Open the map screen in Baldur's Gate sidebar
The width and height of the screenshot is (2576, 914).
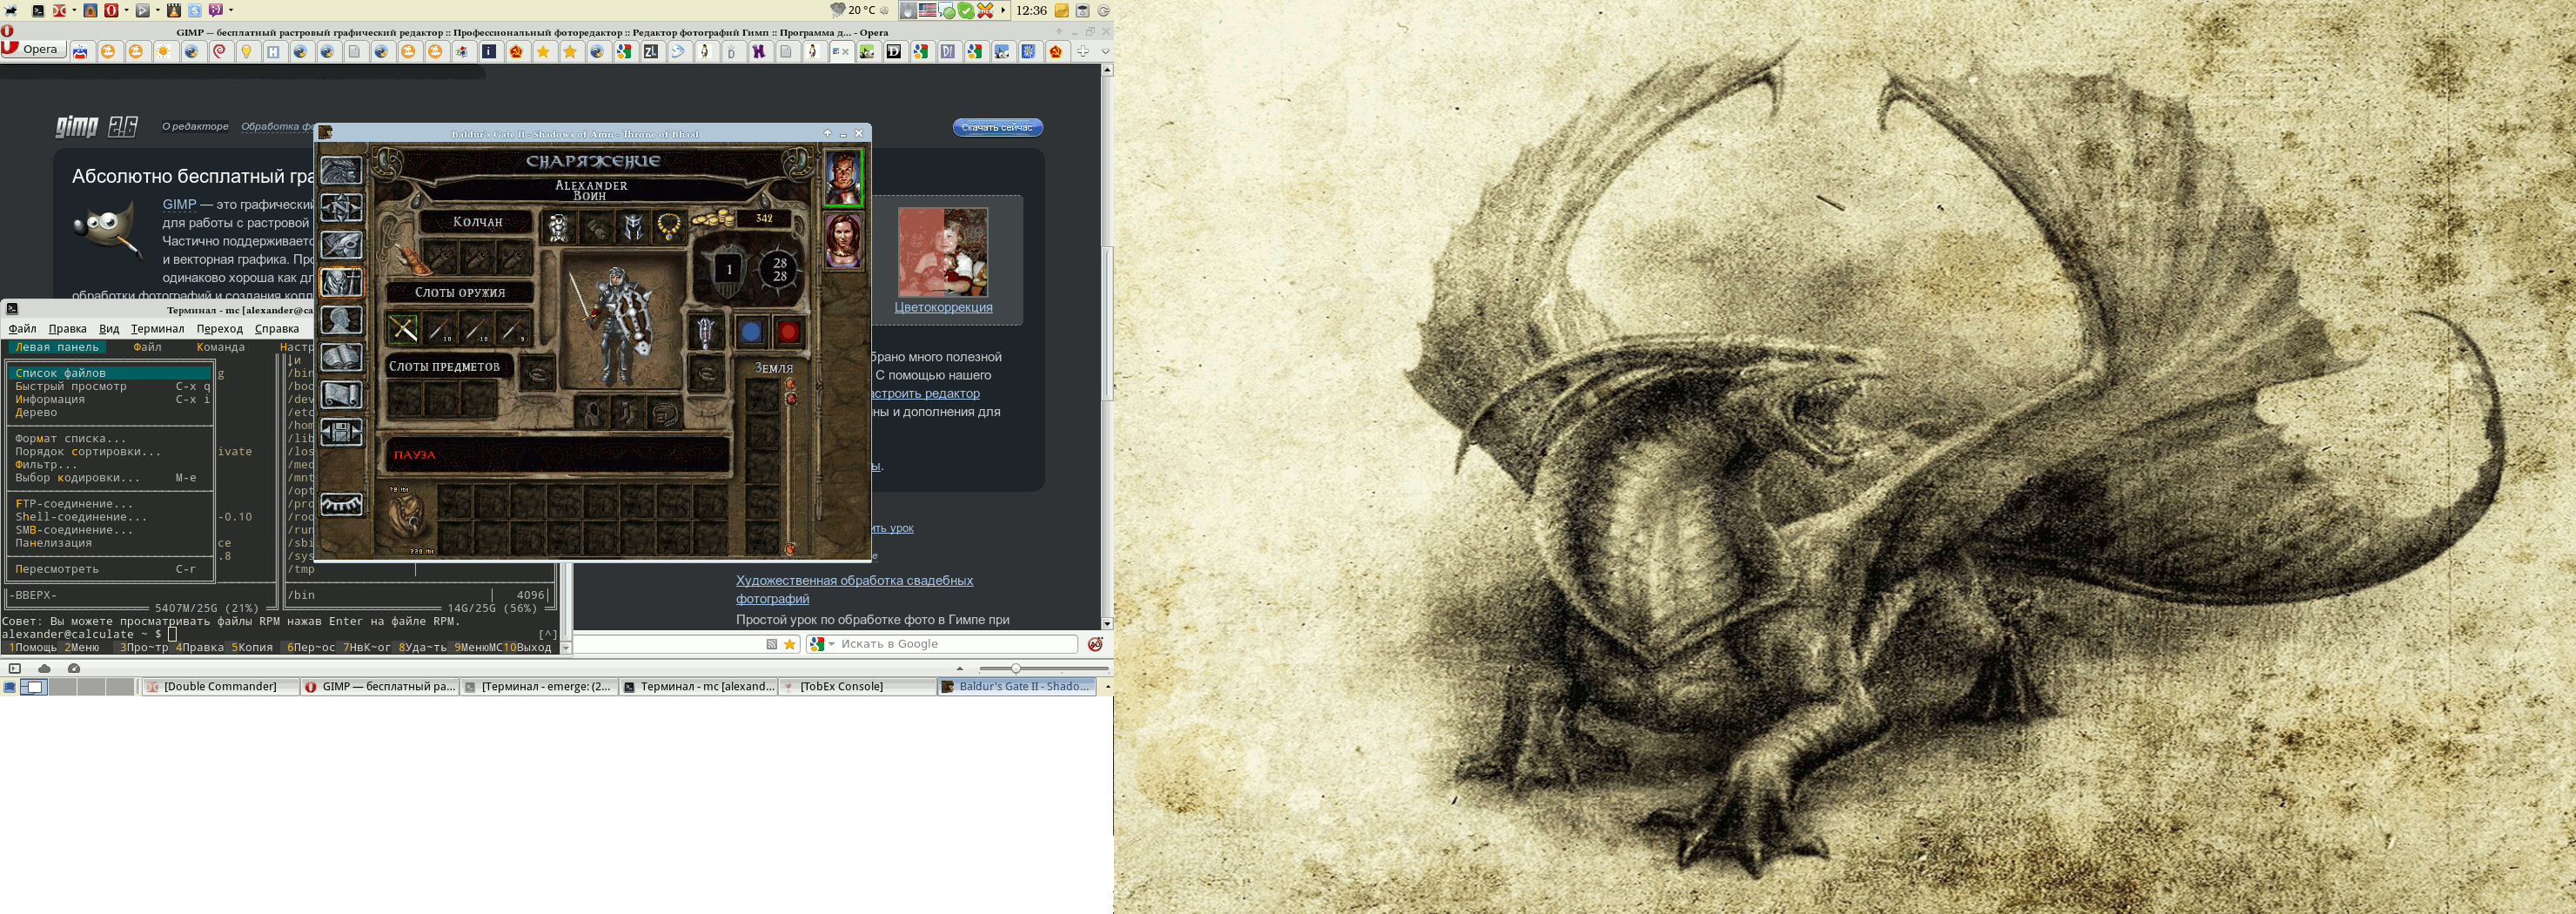pos(341,208)
